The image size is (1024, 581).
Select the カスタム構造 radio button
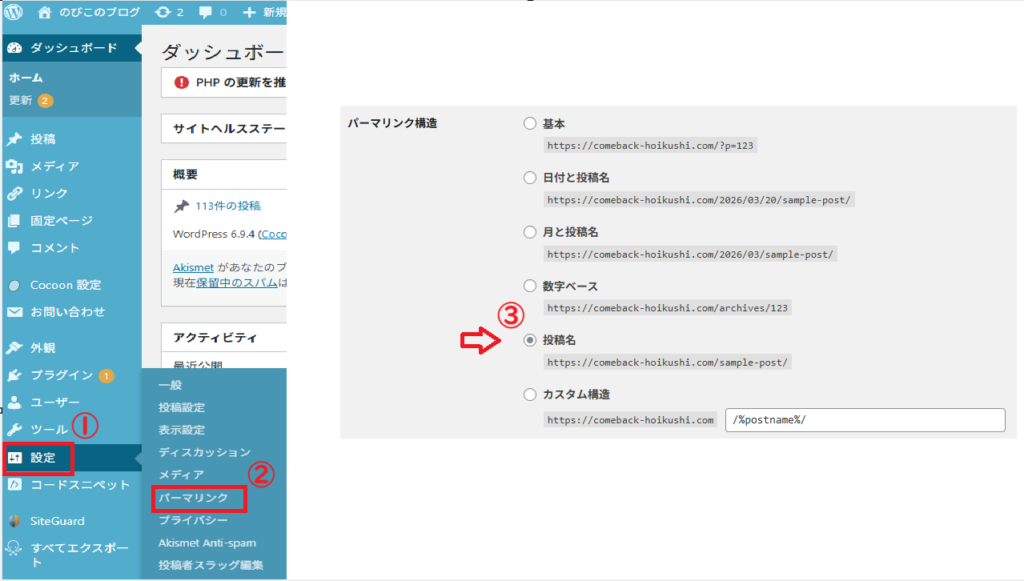point(530,395)
